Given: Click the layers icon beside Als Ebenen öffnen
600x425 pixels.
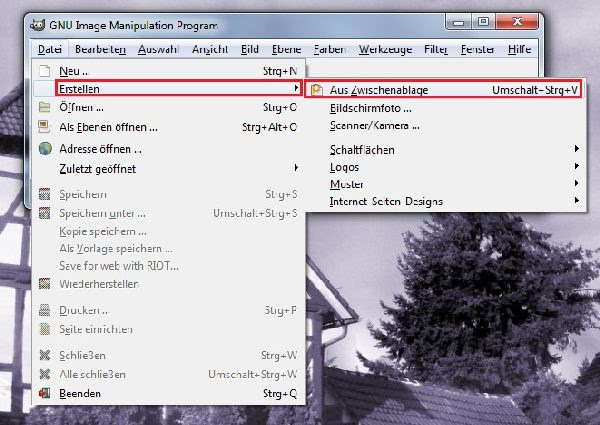Looking at the screenshot, I should pos(44,127).
